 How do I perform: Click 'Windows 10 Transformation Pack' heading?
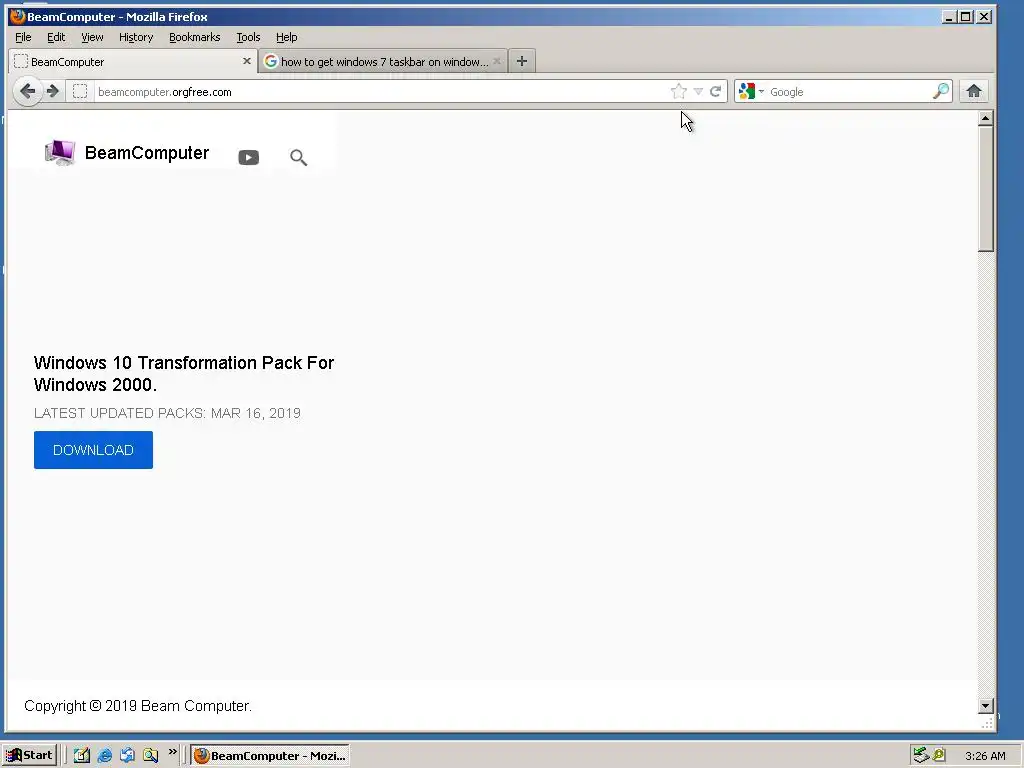tap(184, 374)
